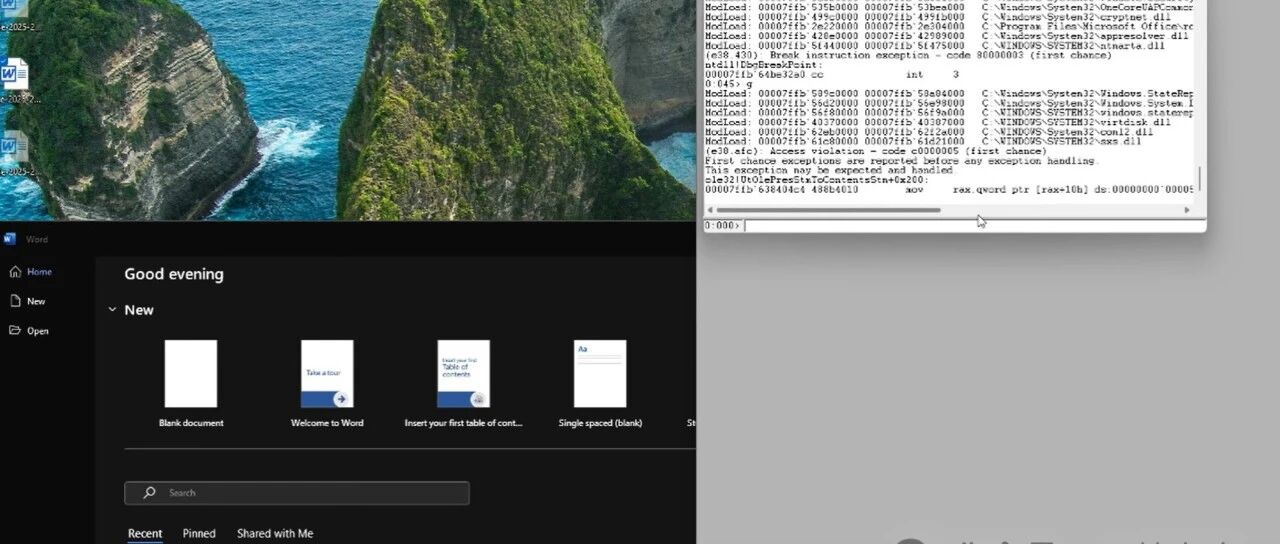The image size is (1280, 544).
Task: Switch to the Pinned tab
Action: pos(199,534)
